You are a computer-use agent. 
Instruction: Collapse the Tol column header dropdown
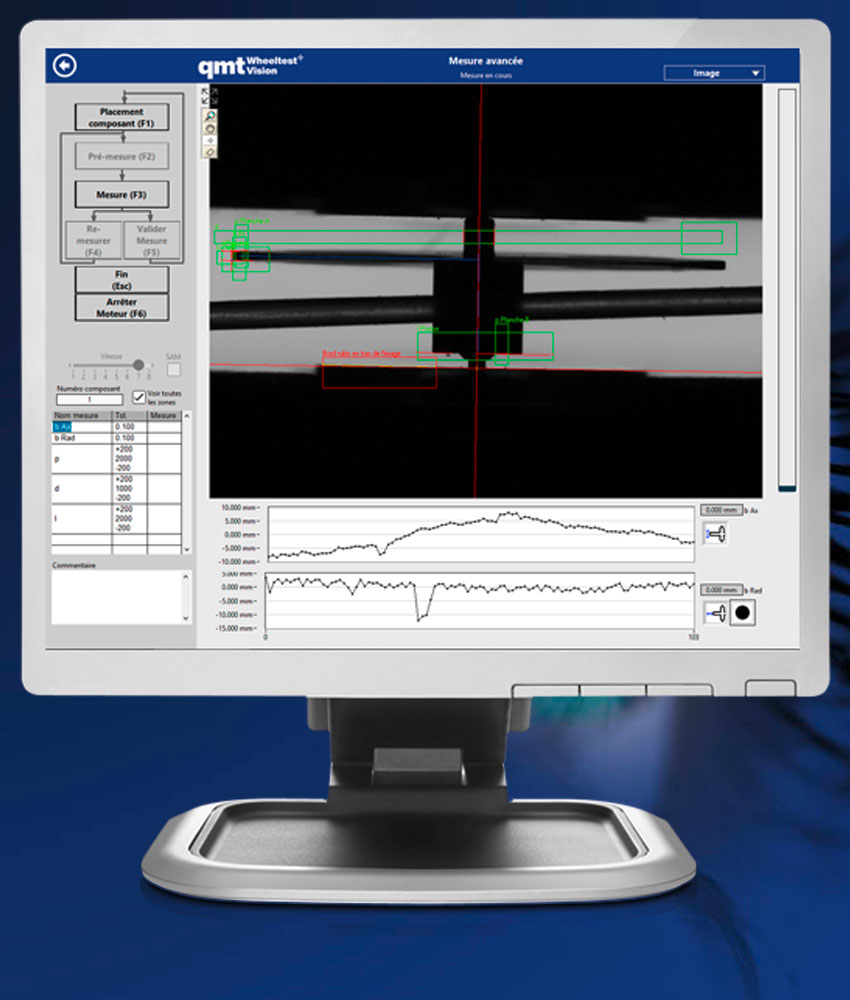[x=123, y=415]
